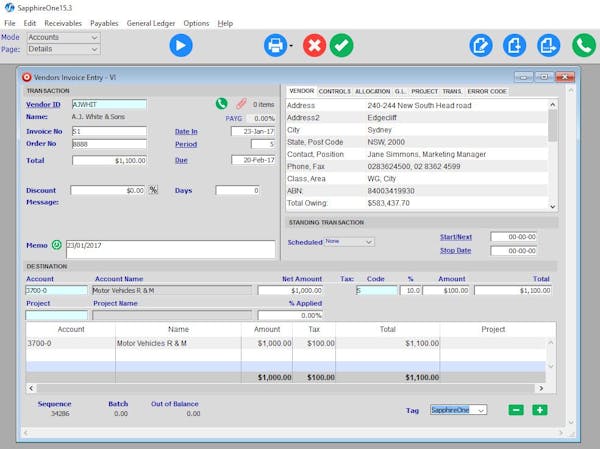The height and width of the screenshot is (449, 600).
Task: Click the Vendor ID link label
Action: [43, 104]
